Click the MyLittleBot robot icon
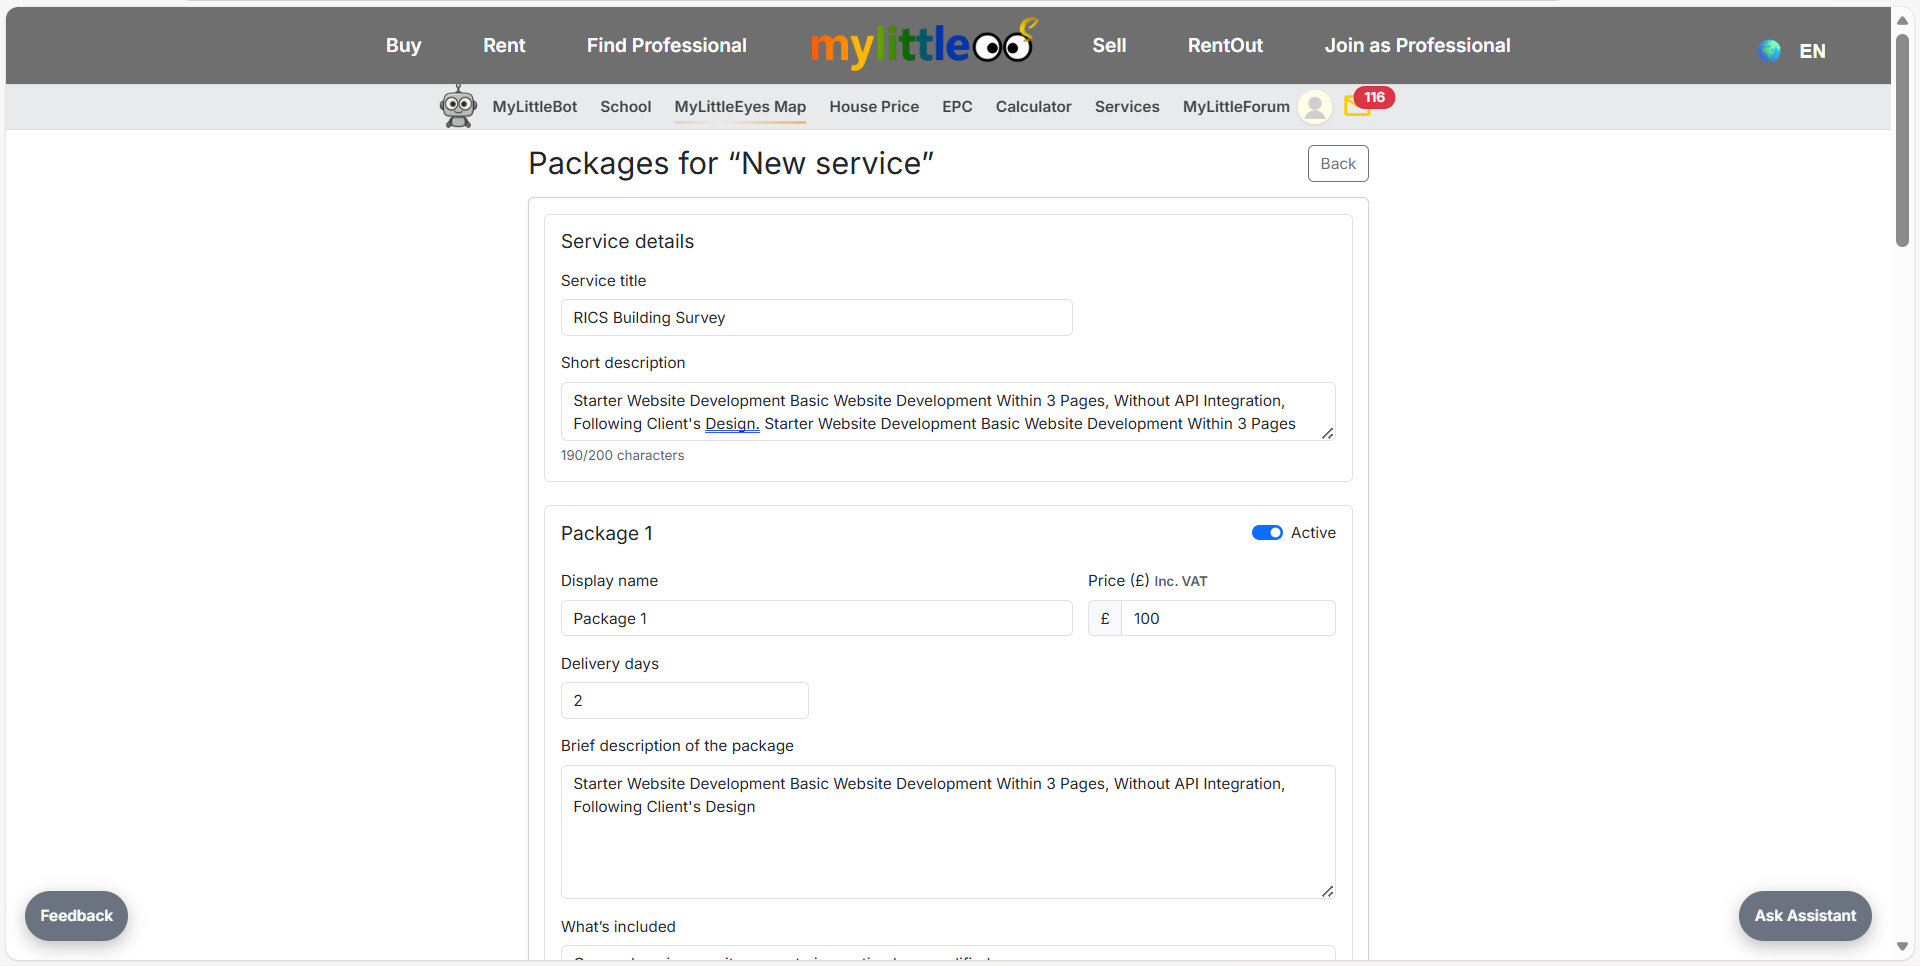The image size is (1920, 966). [x=458, y=106]
